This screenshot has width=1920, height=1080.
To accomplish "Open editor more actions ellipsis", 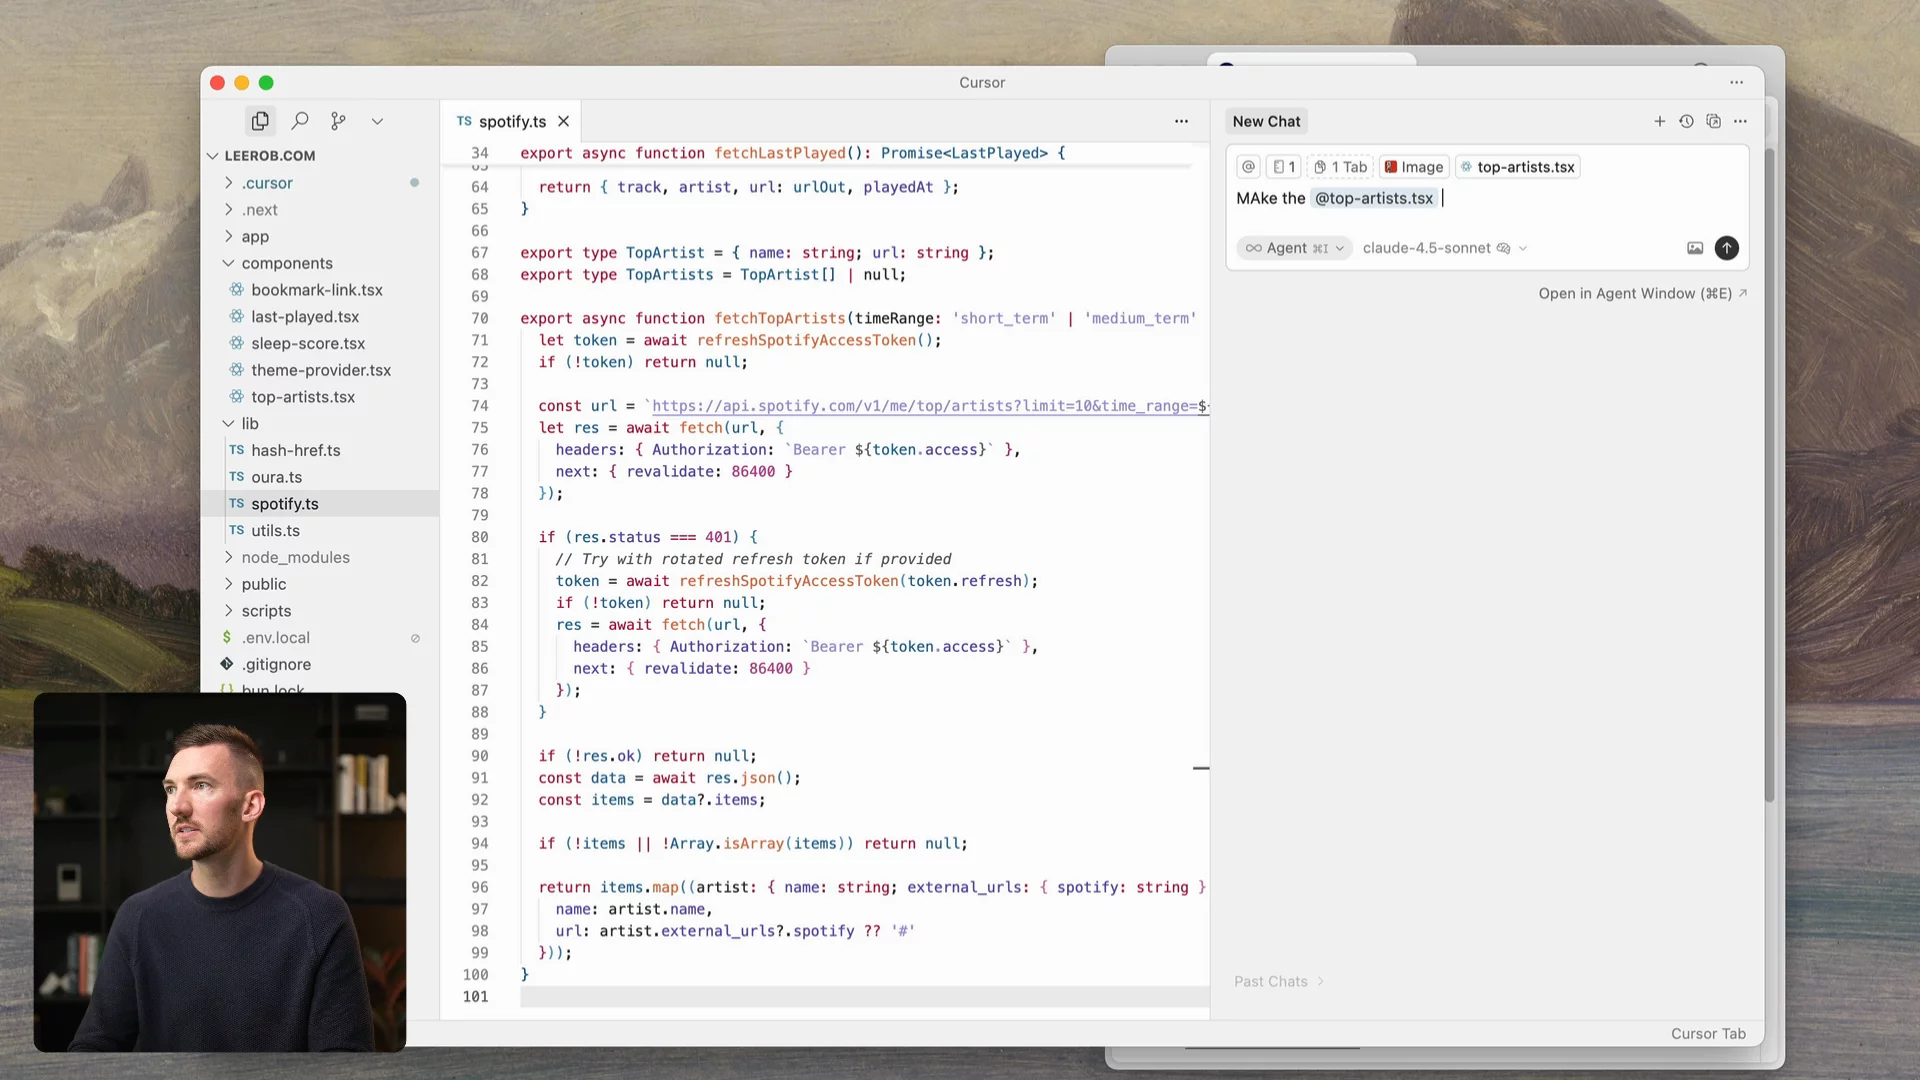I will (1181, 121).
